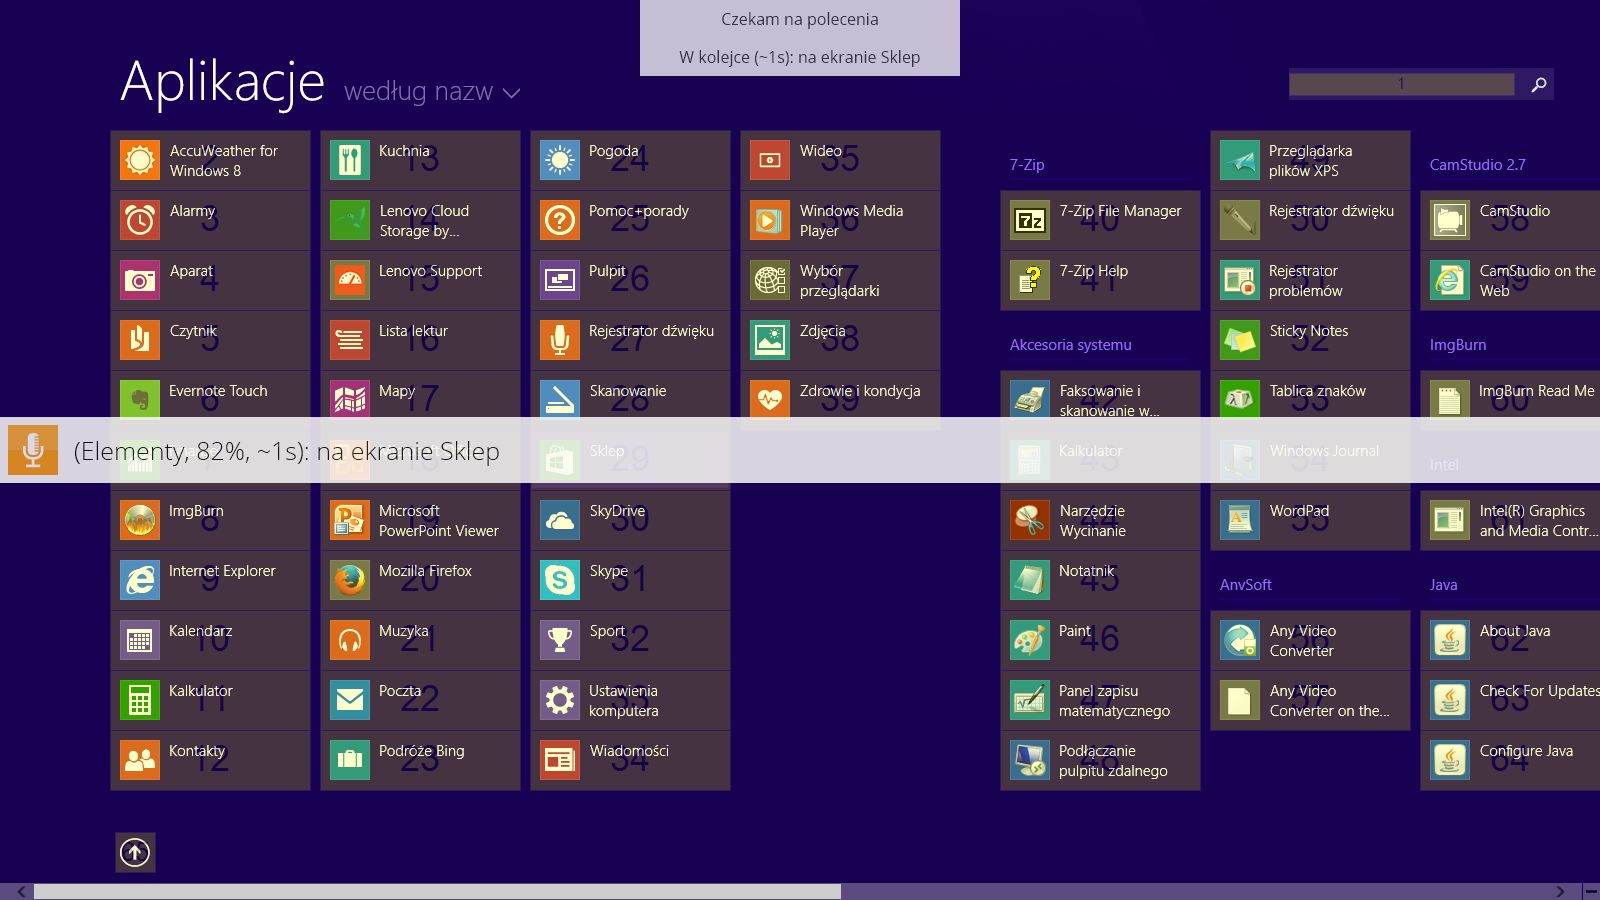
Task: Open the Pomoc+porady tile
Action: [630, 220]
